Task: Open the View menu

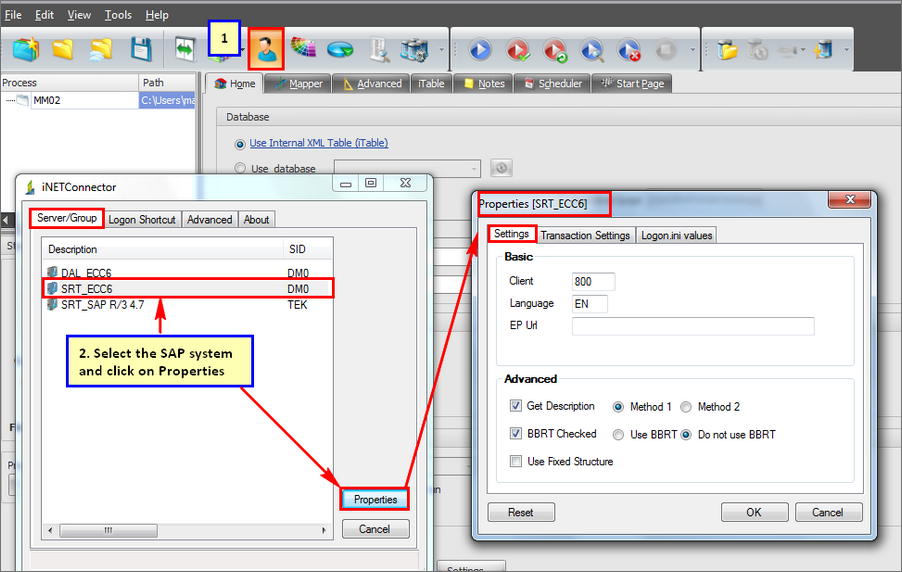Action: (79, 15)
